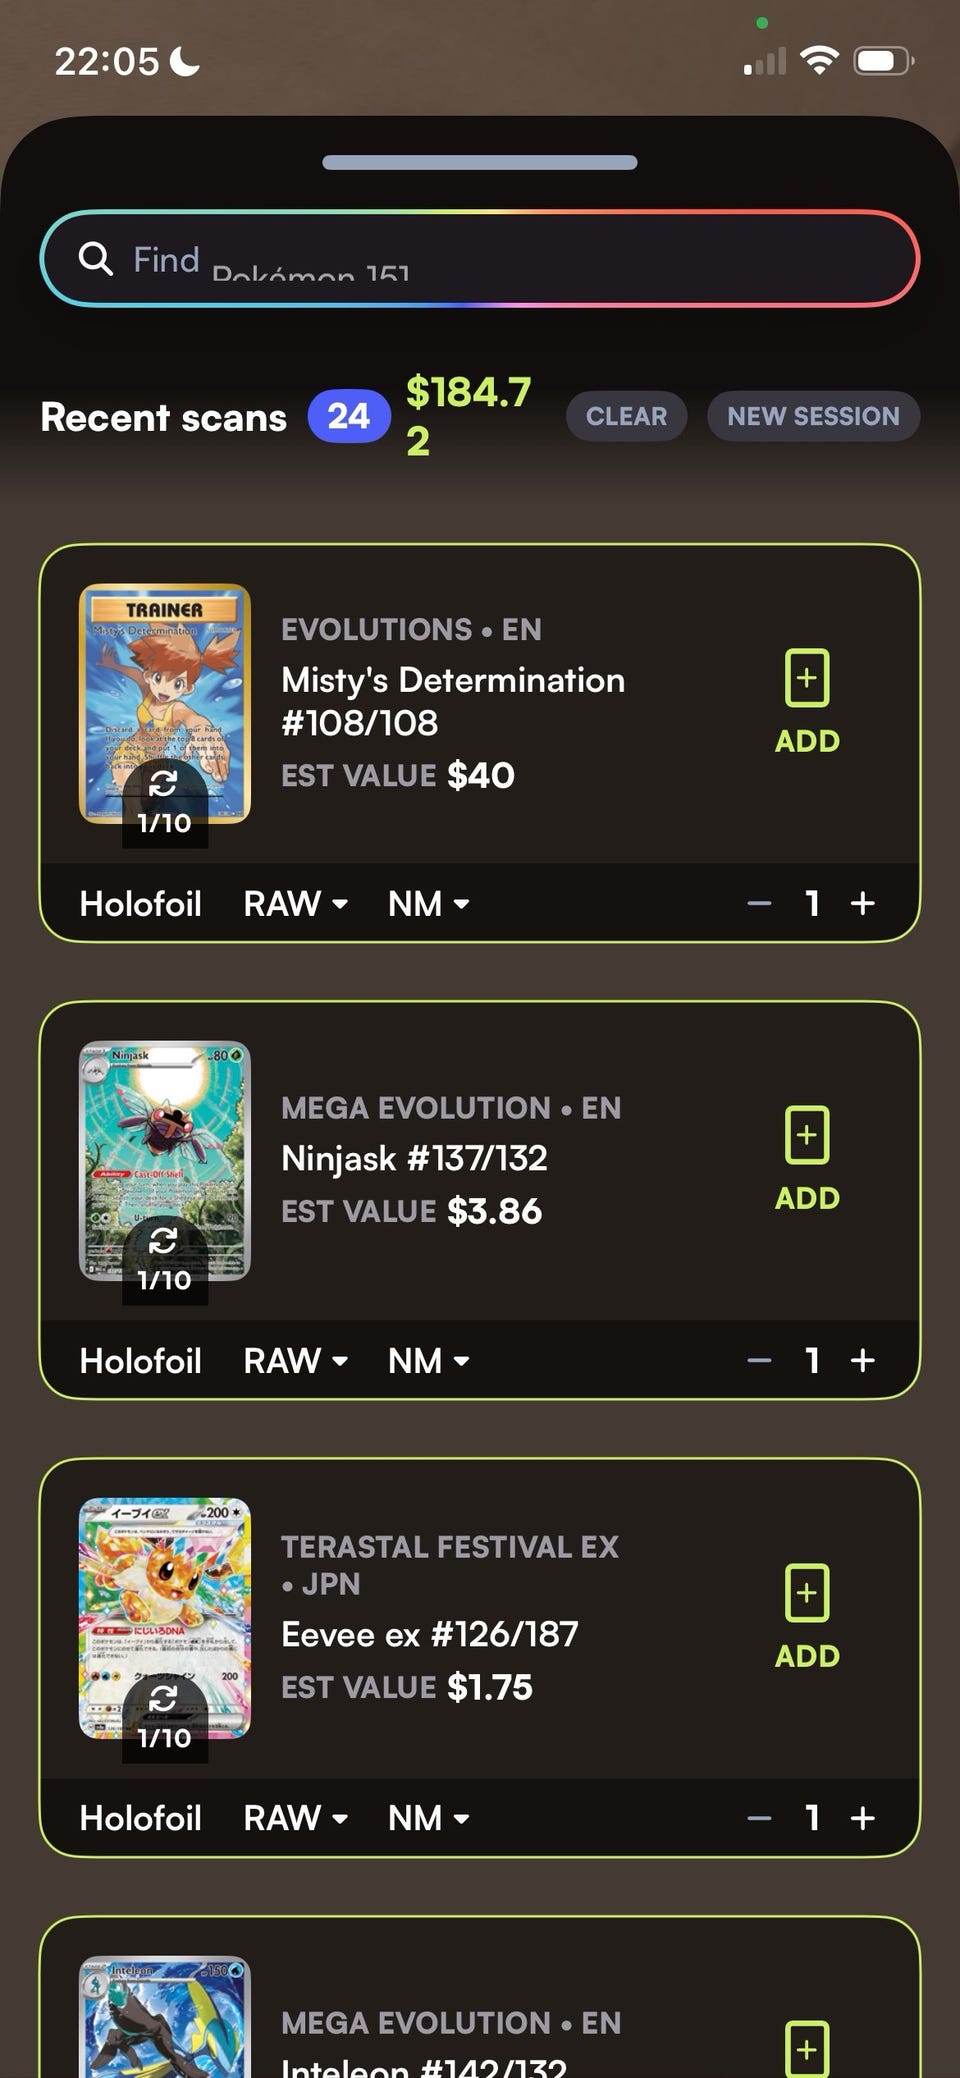
Task: Open NM condition dropdown for Ninjask
Action: (429, 1360)
